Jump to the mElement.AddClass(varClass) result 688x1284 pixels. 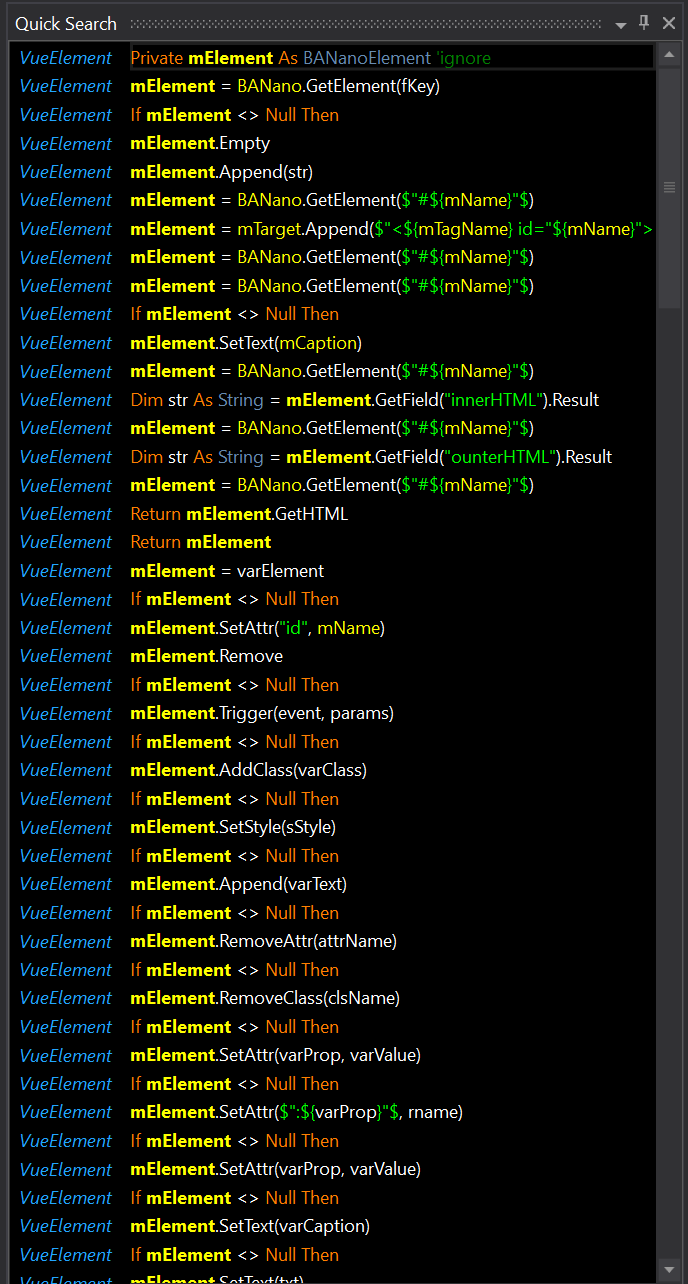tap(248, 770)
